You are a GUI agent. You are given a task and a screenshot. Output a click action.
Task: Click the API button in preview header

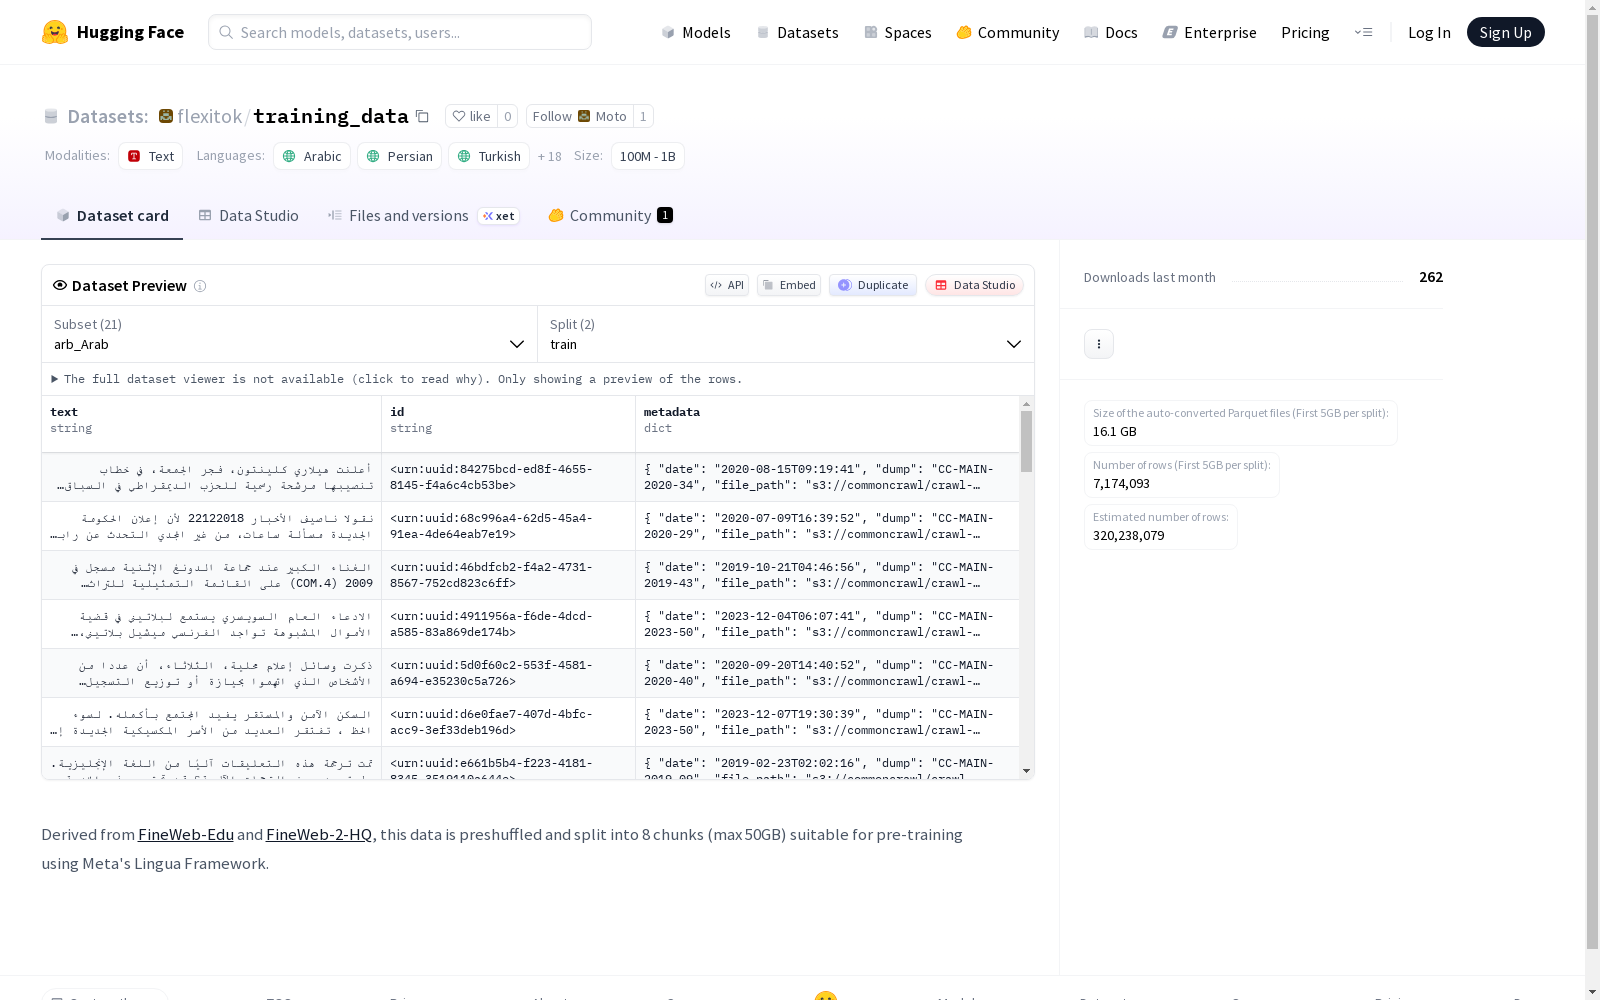(x=727, y=285)
